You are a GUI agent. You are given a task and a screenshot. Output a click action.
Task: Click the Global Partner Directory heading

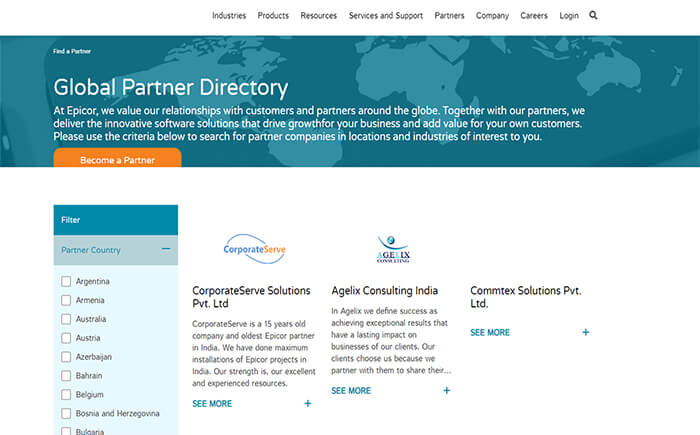pyautogui.click(x=171, y=88)
